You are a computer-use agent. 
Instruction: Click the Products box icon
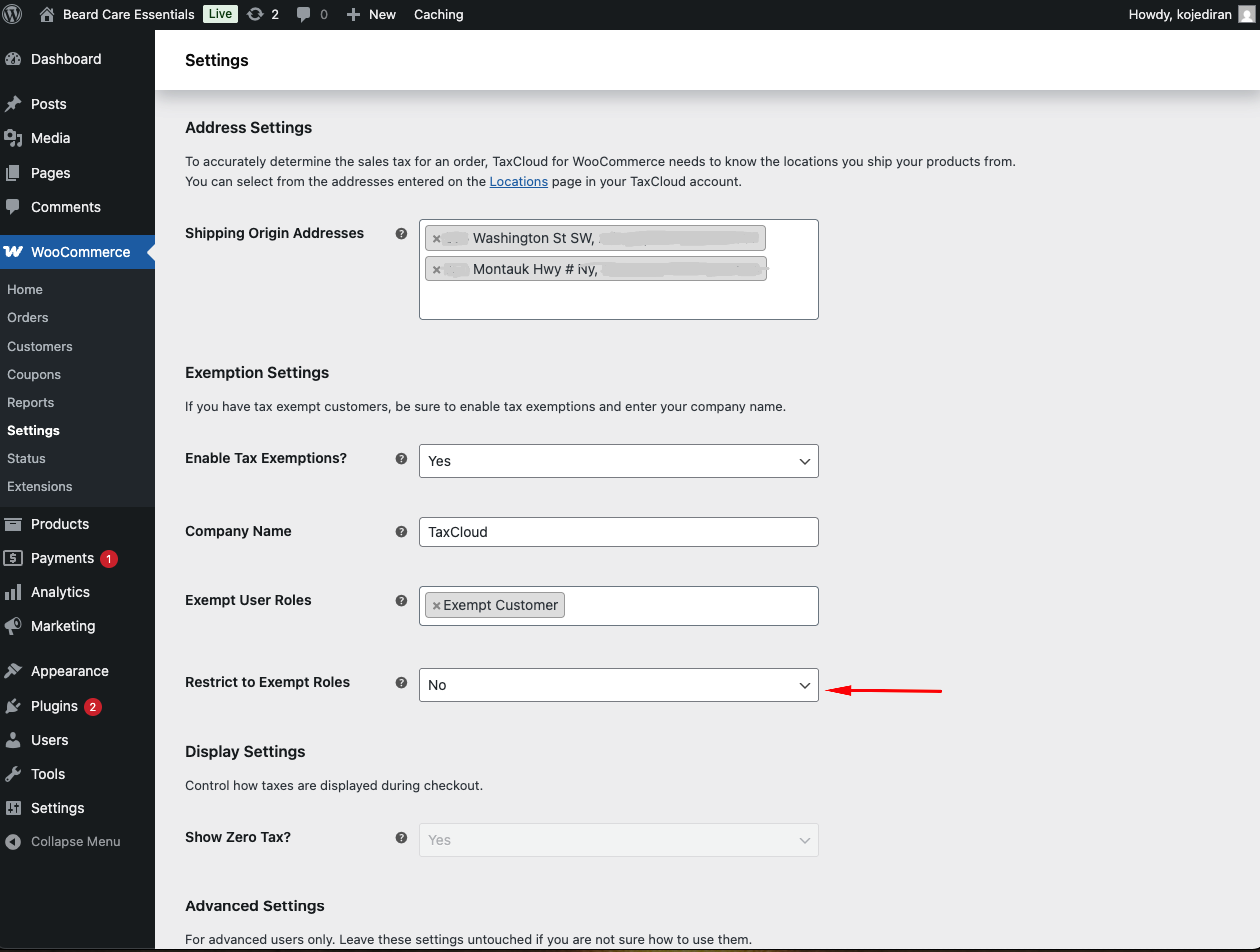[13, 524]
